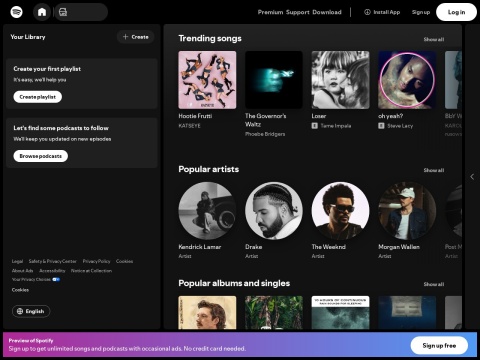Open album cover with mustached man
The height and width of the screenshot is (360, 480).
coord(207,313)
